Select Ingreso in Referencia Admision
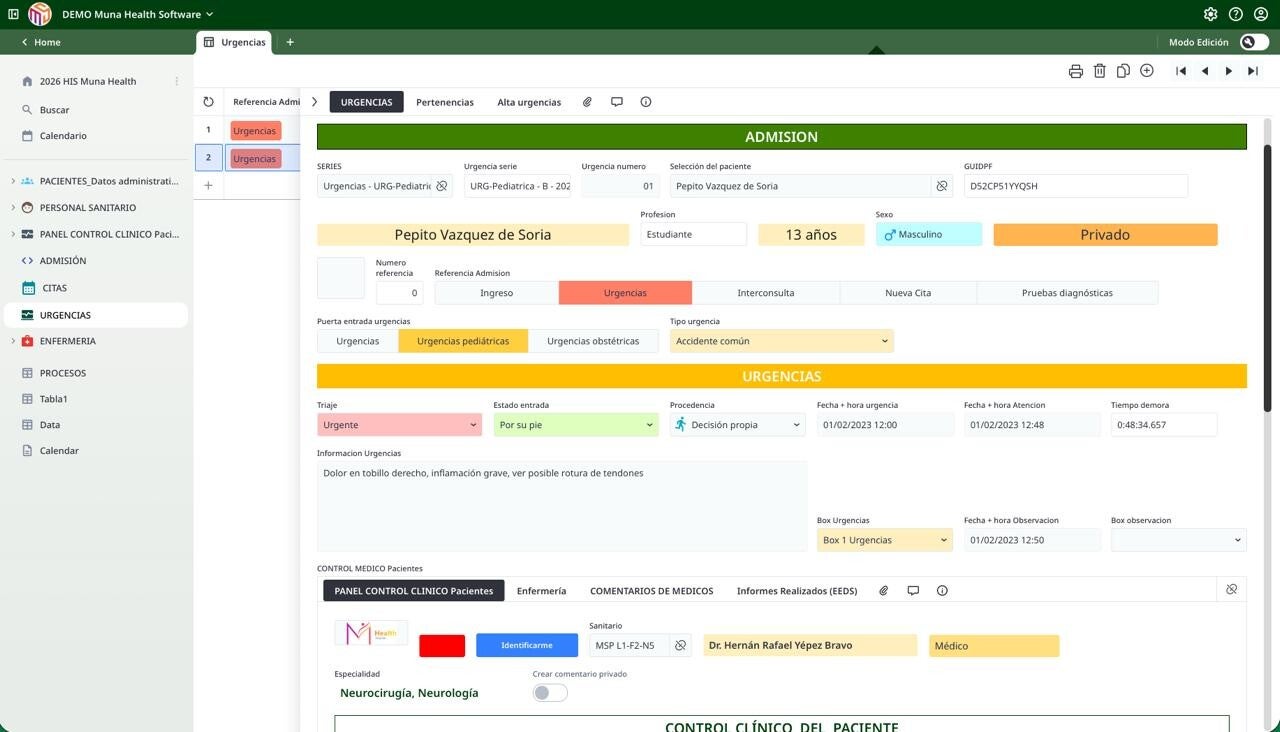Screen dimensions: 1280x732 point(496,293)
